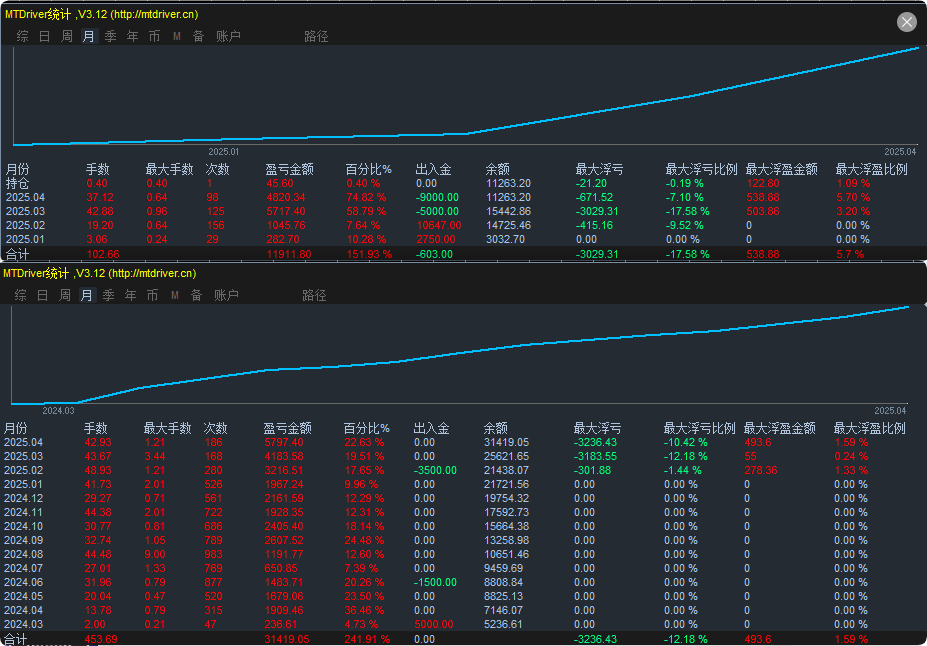The width and height of the screenshot is (927, 646).
Task: Open 路径 path option in top panel
Action: (316, 36)
